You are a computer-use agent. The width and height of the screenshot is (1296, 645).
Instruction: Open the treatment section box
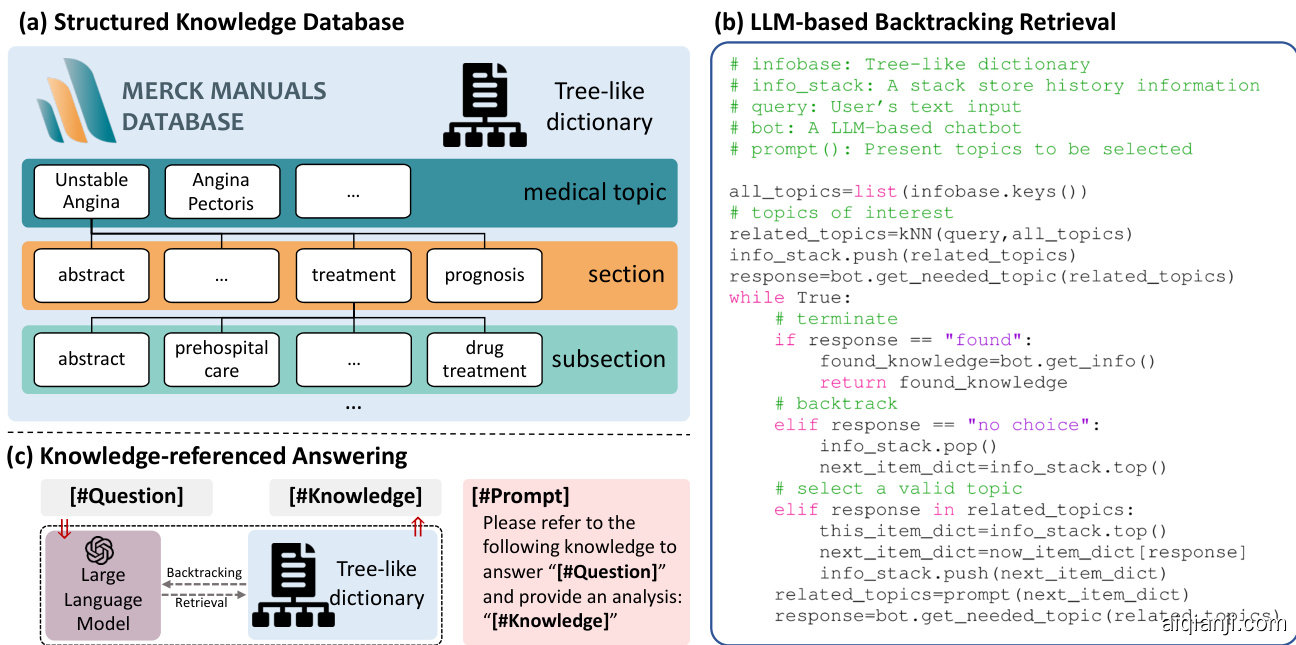coord(353,275)
